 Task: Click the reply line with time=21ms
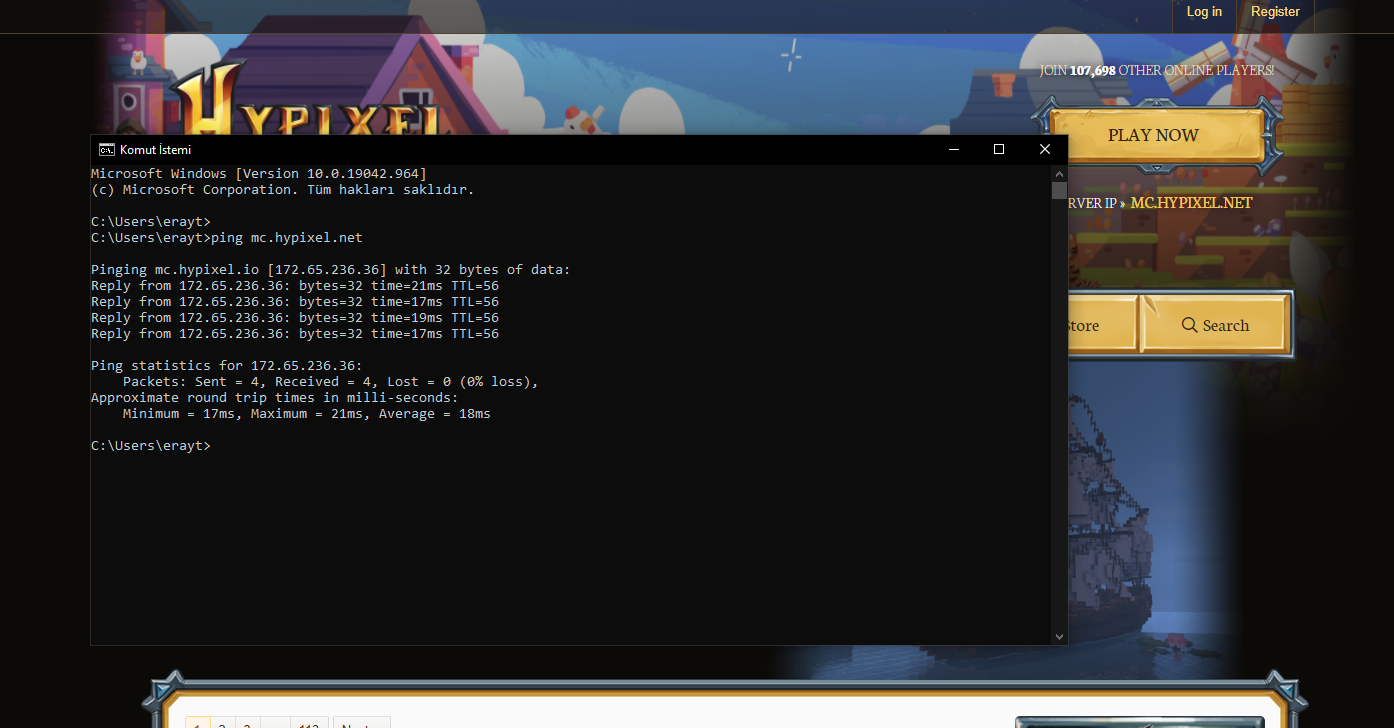(x=295, y=286)
